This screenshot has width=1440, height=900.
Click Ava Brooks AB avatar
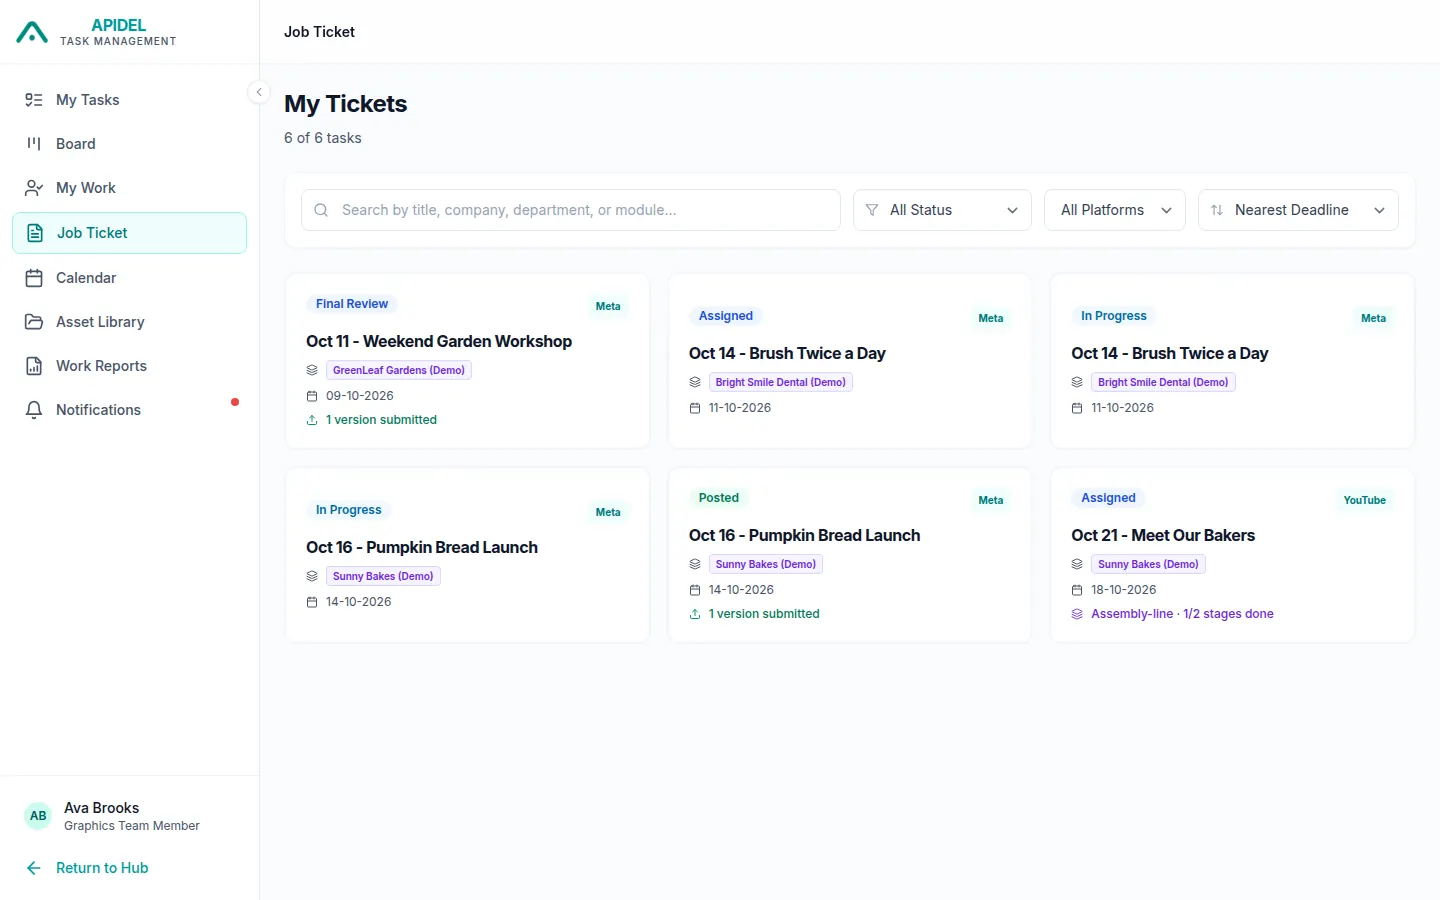click(x=38, y=816)
